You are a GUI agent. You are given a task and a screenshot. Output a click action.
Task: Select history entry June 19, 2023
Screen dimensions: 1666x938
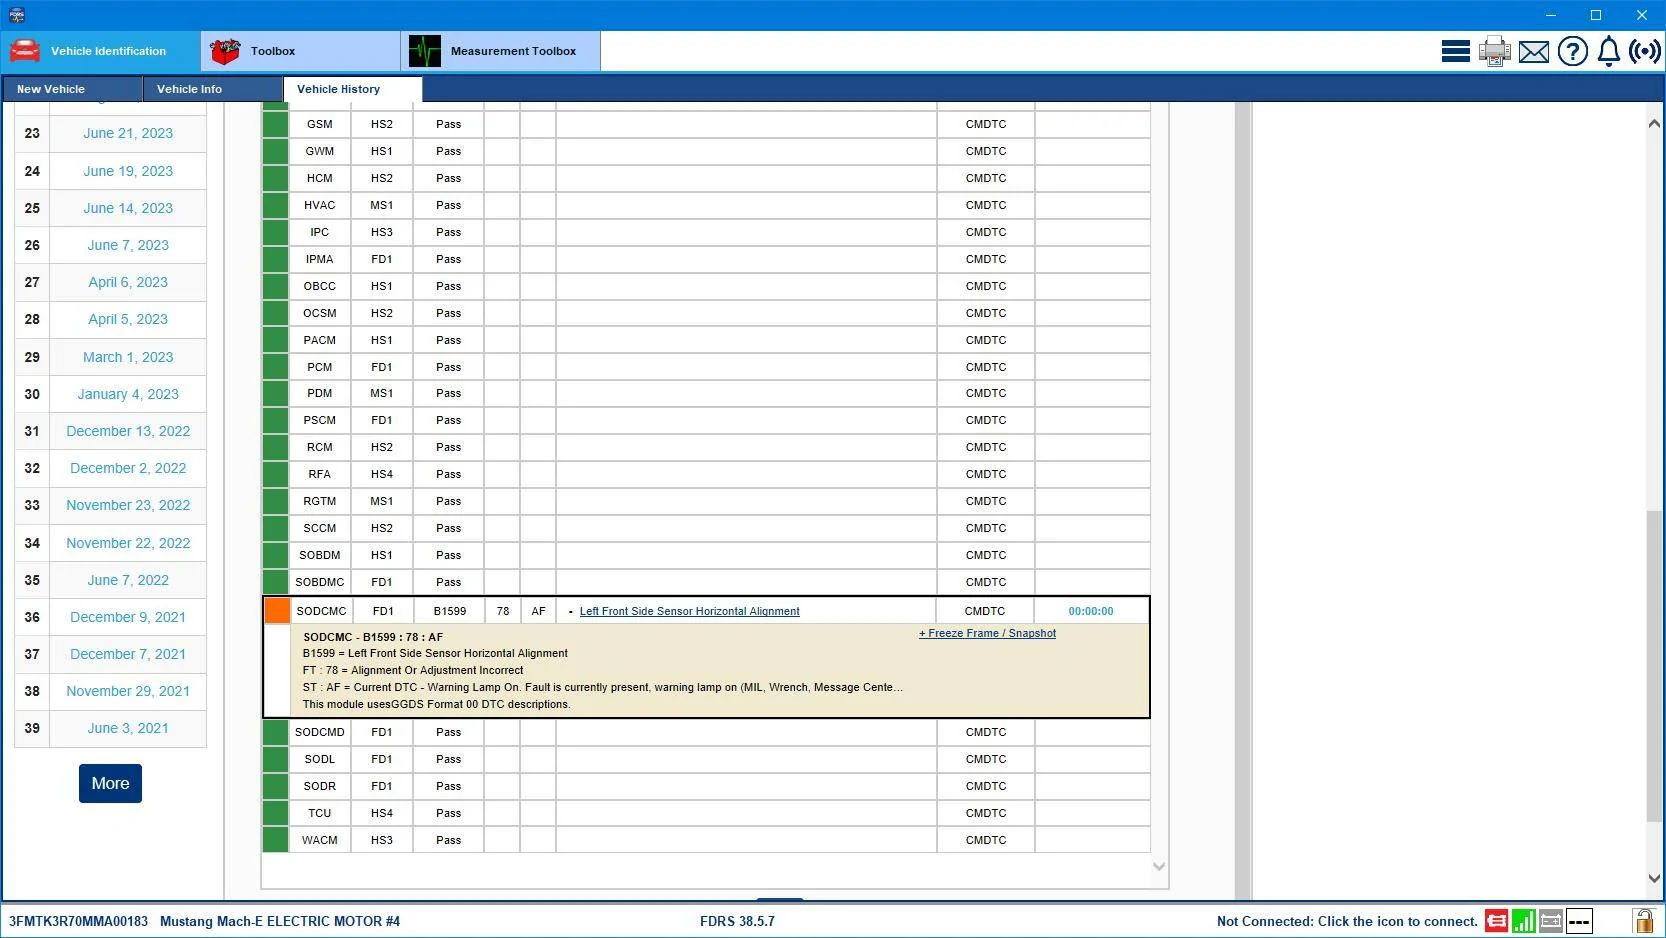[128, 171]
